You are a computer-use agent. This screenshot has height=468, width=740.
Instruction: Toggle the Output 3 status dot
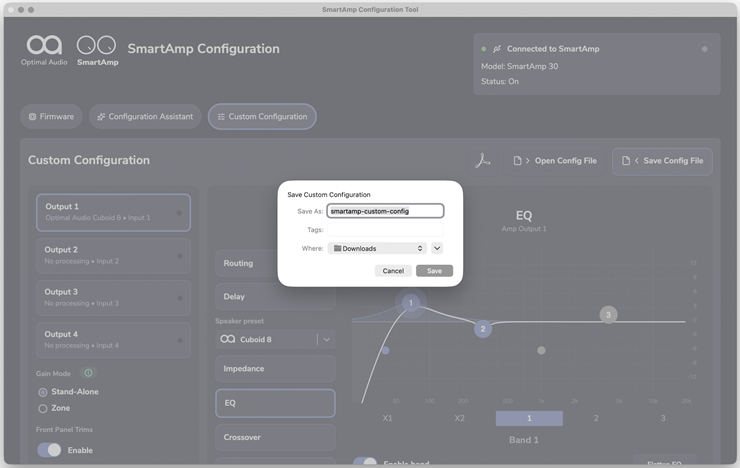180,298
